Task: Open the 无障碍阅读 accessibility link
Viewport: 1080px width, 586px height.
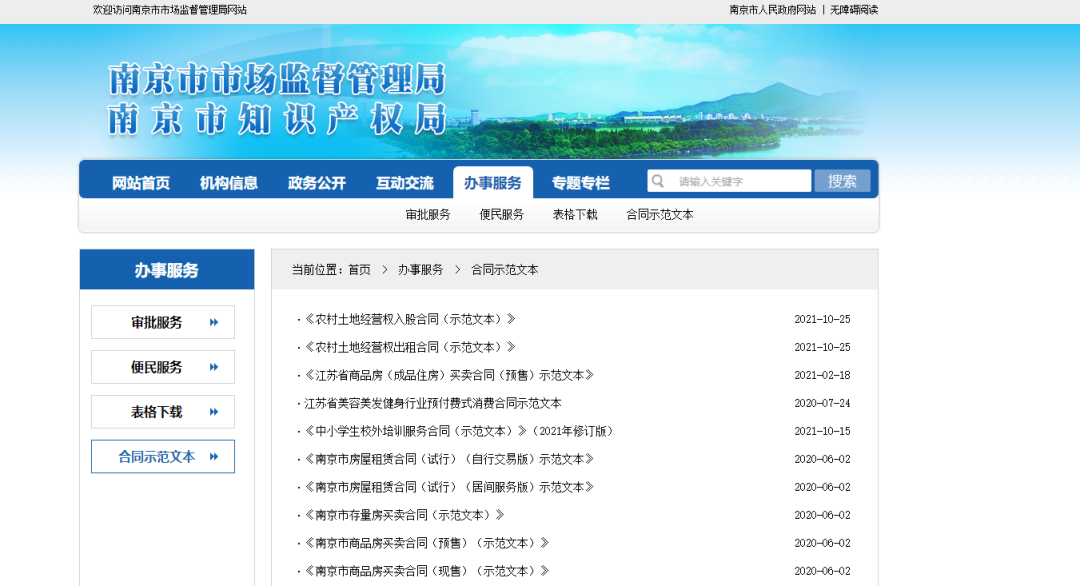Action: click(854, 10)
